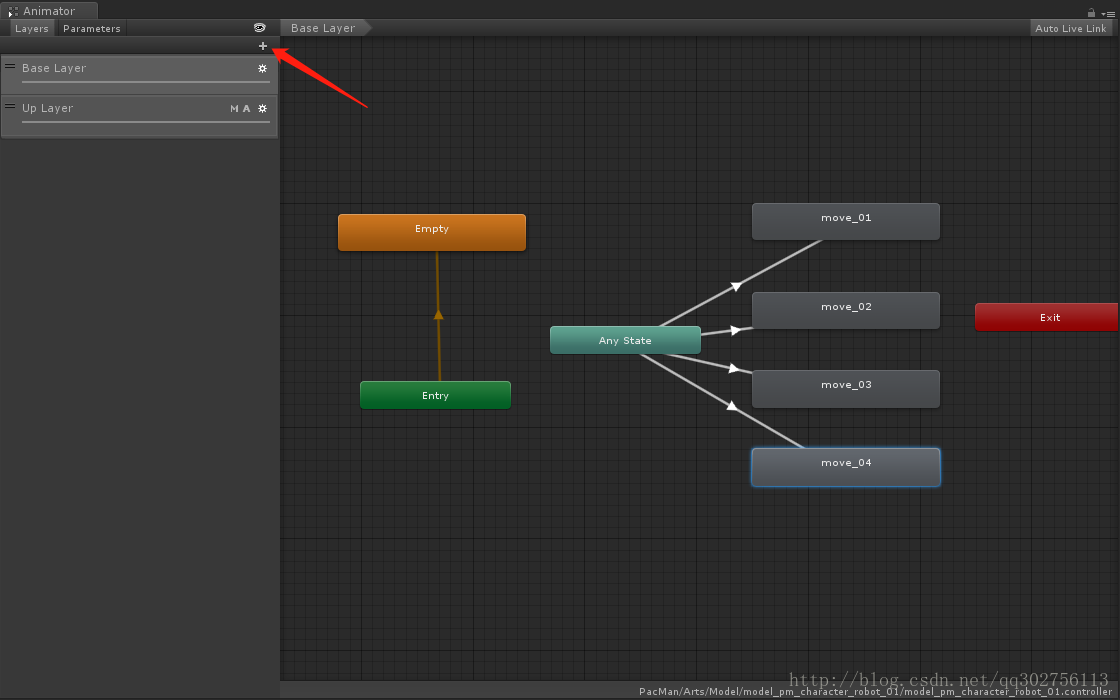Image resolution: width=1120 pixels, height=700 pixels.
Task: Switch to the Parameters tab
Action: pos(91,29)
